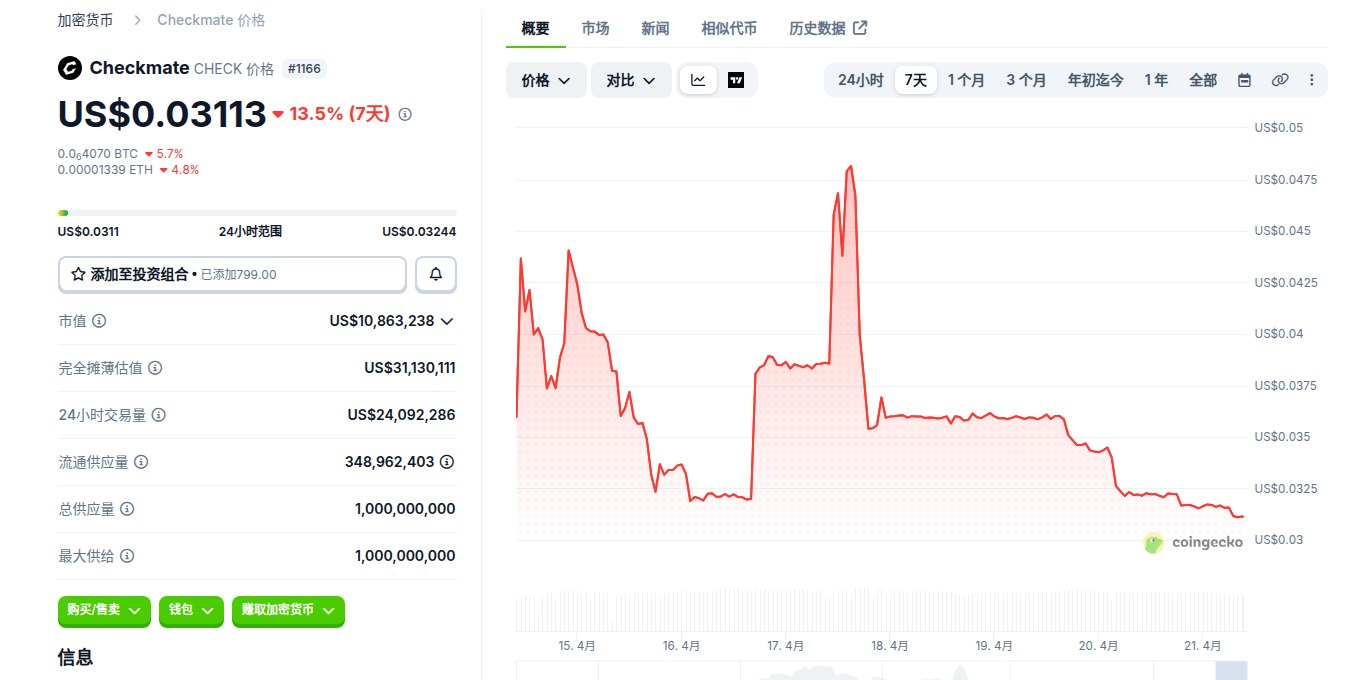Image resolution: width=1360 pixels, height=680 pixels.
Task: Click info icon after 348,962,403 value
Action: tap(447, 462)
